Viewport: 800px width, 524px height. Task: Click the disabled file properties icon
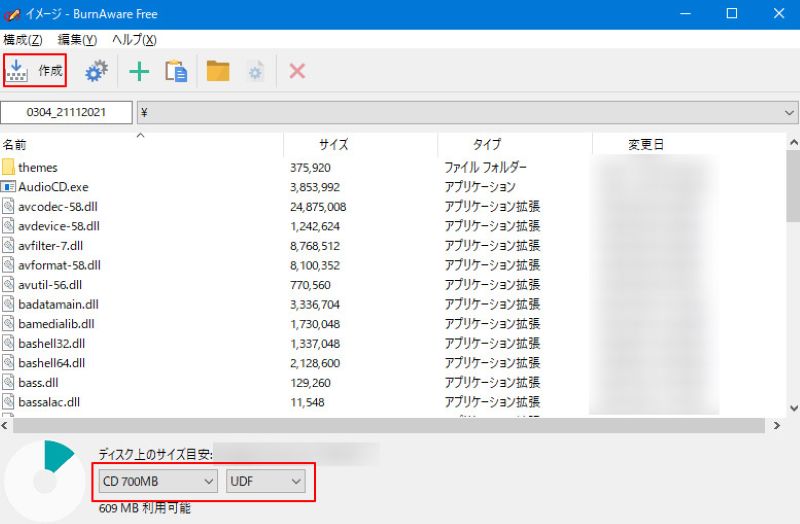[x=256, y=71]
